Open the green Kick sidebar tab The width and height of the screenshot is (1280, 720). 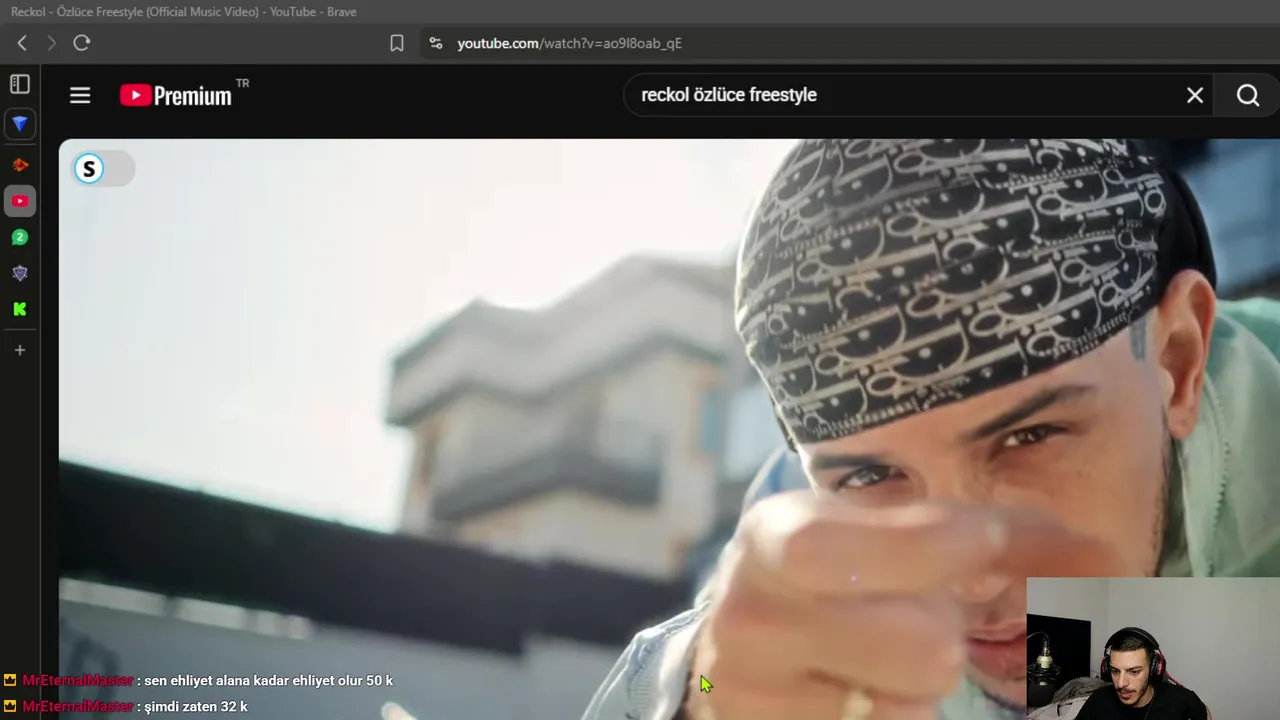(x=20, y=309)
